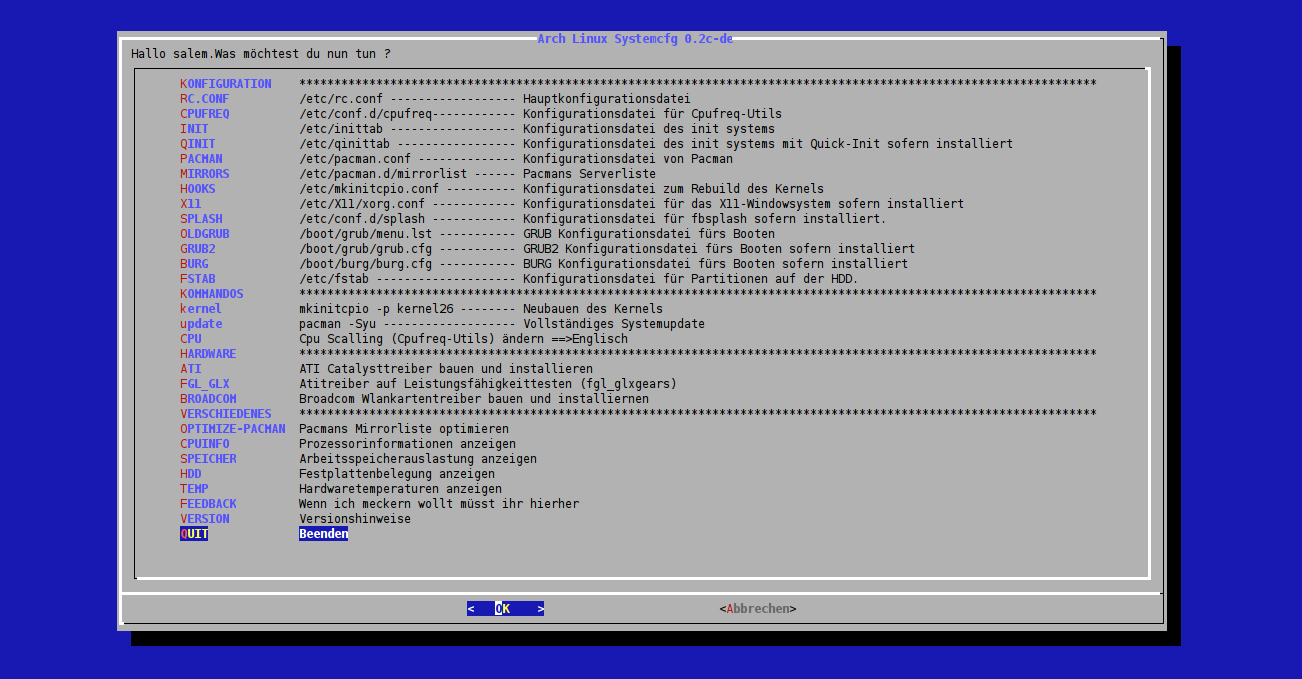Select the VERSION menu entry

tap(204, 519)
